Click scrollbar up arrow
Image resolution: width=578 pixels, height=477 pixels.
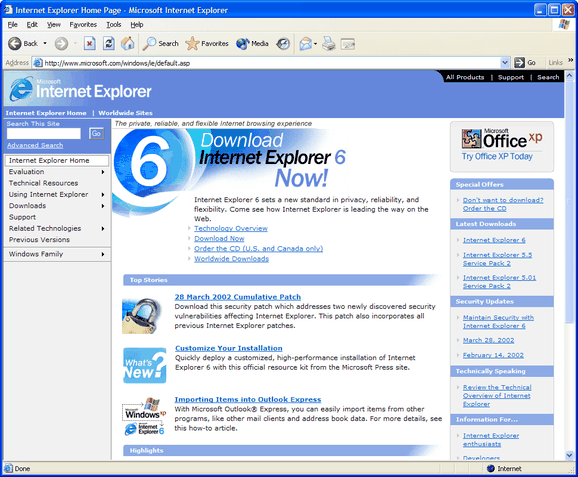coord(569,76)
